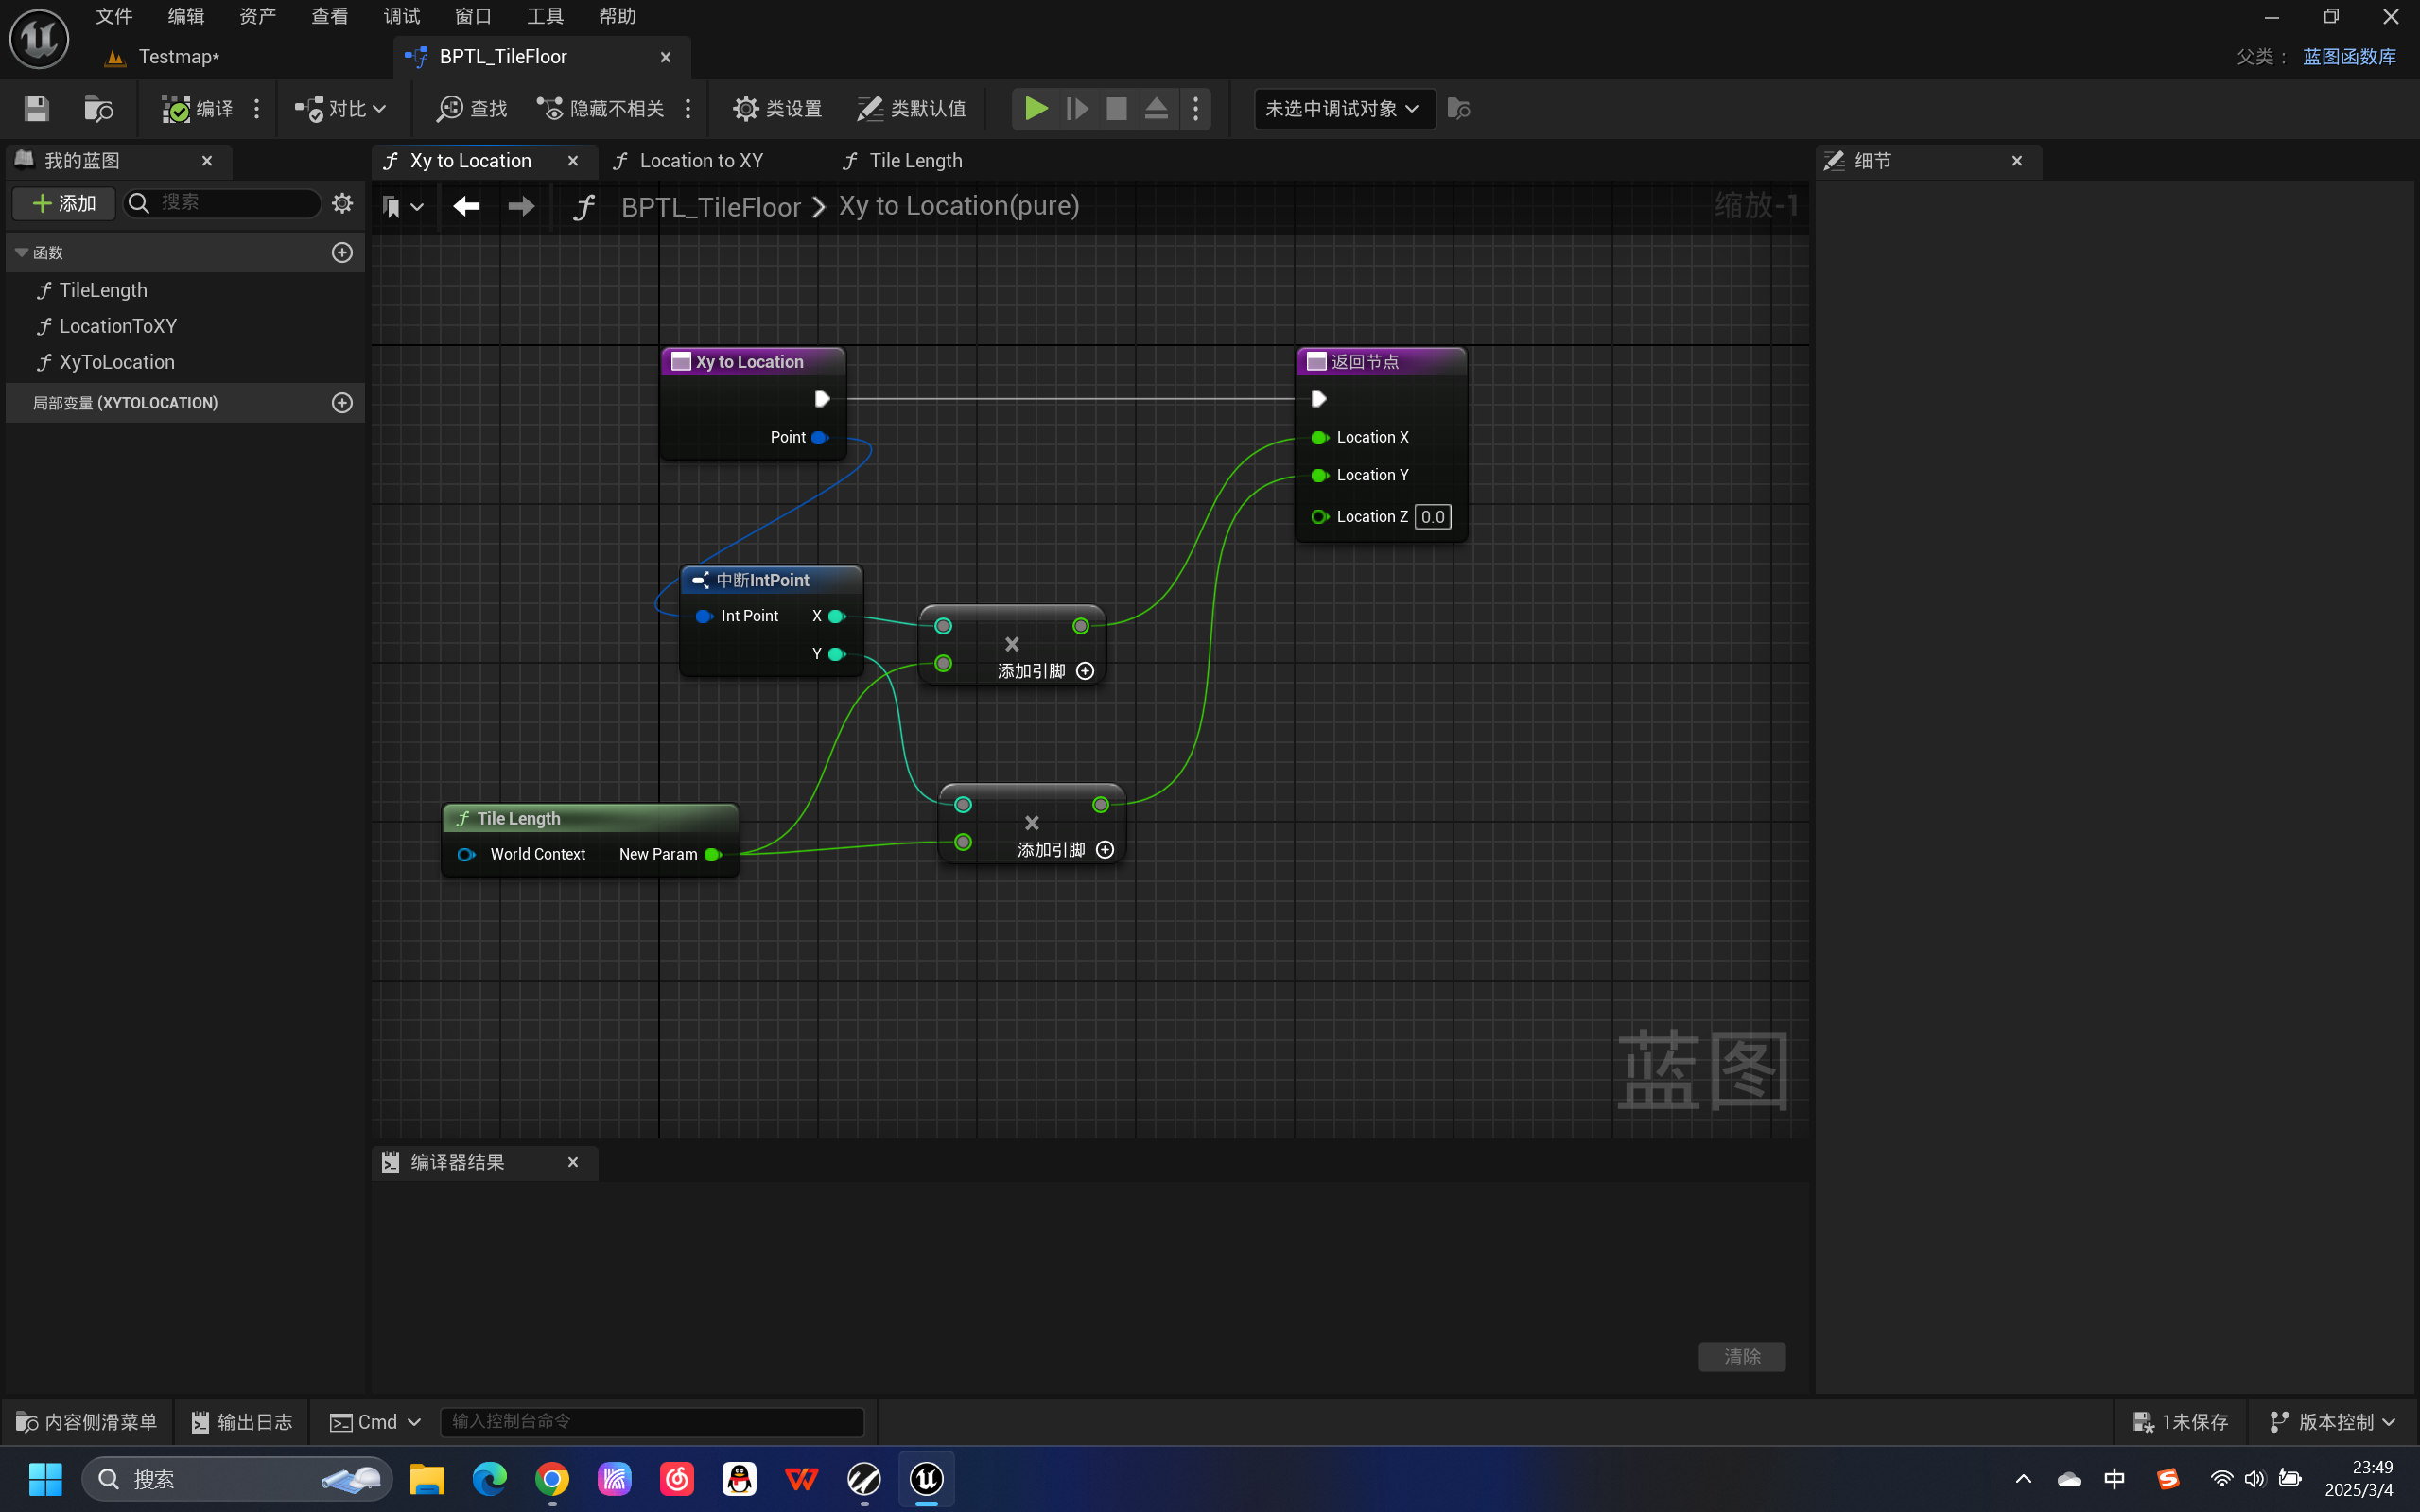Open 内容侧滑菜单 content drawer
The width and height of the screenshot is (2420, 1512).
pos(87,1422)
